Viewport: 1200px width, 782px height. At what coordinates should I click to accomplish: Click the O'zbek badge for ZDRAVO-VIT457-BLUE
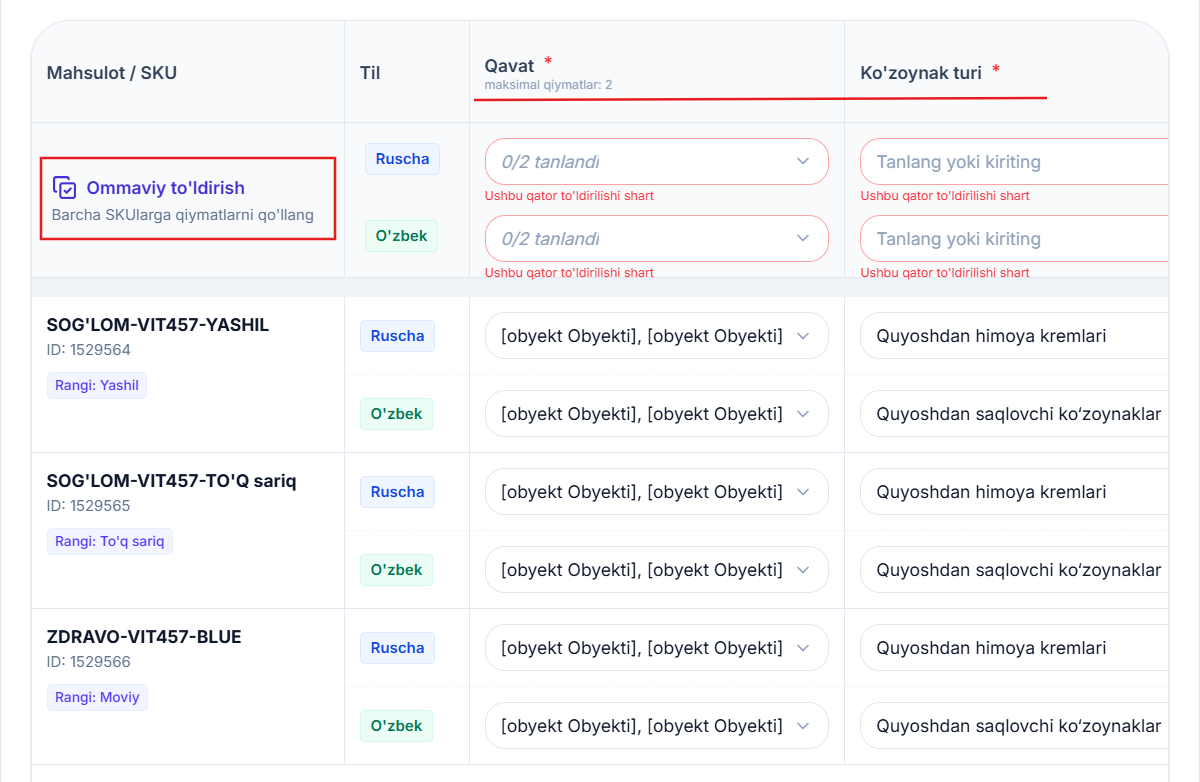pyautogui.click(x=396, y=726)
